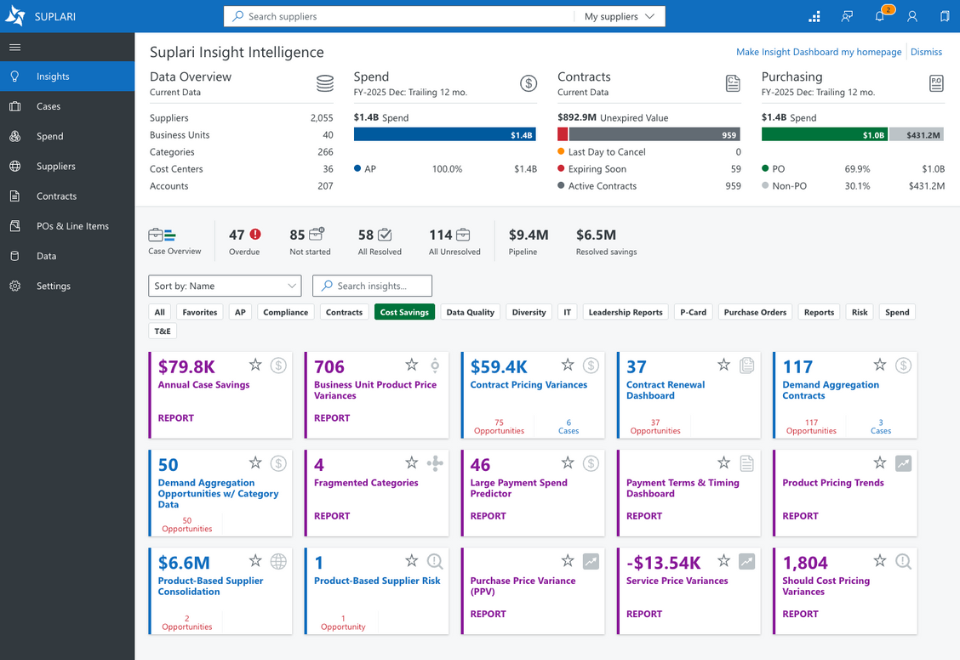This screenshot has height=660, width=960.
Task: Collapse sidebar with hamburger menu icon
Action: [15, 47]
